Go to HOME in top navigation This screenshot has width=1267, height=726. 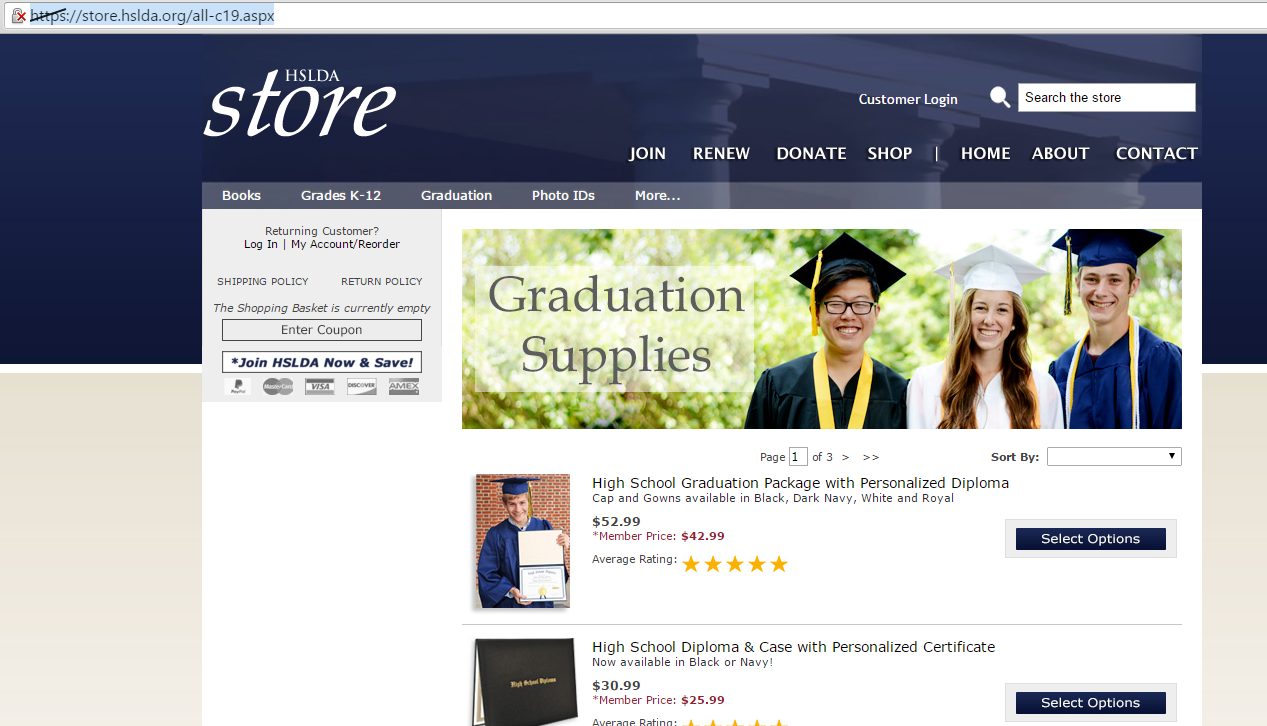[985, 153]
